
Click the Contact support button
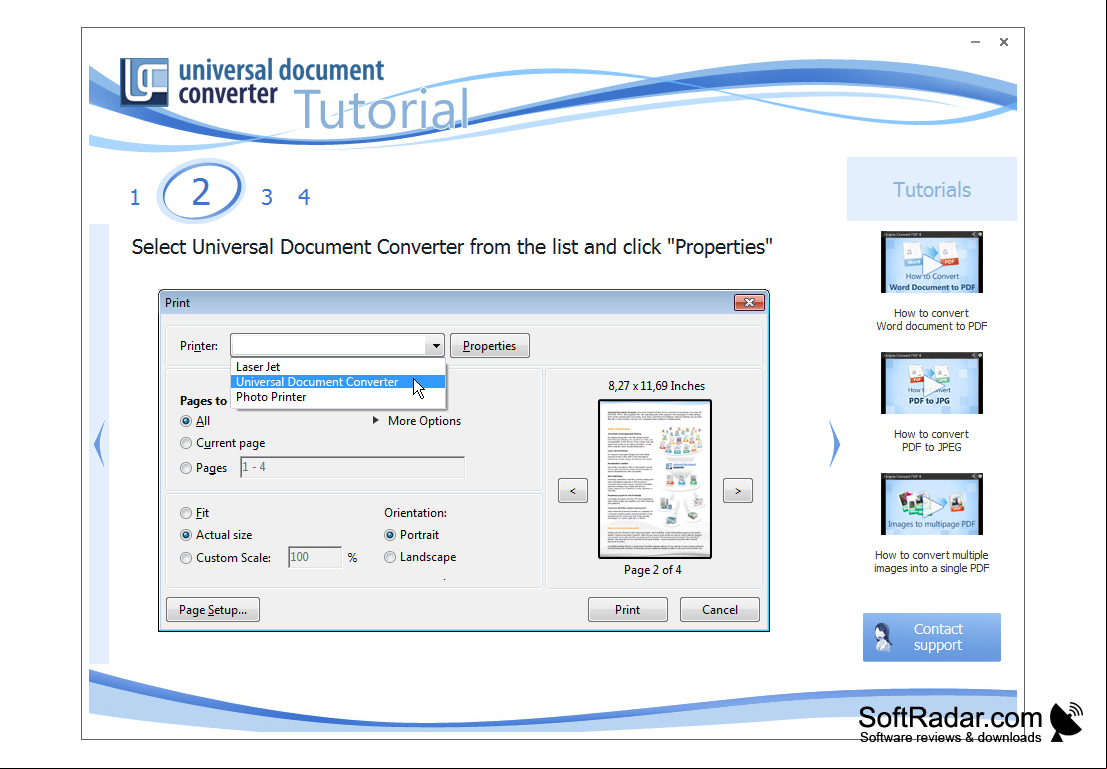(x=932, y=637)
